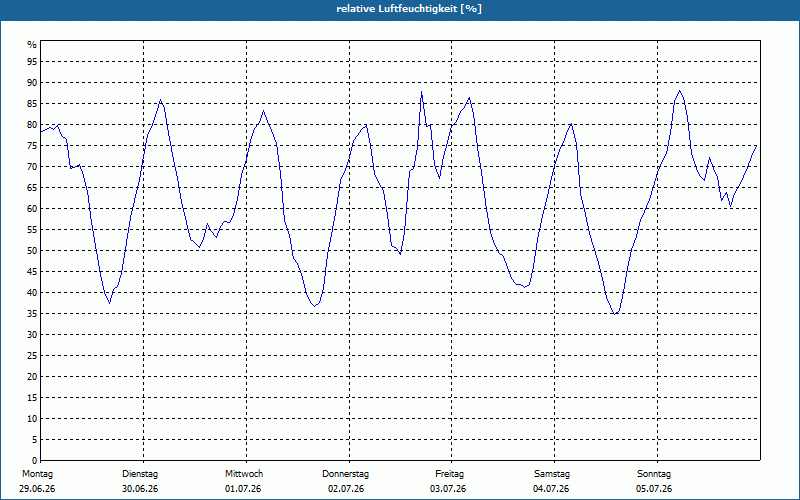800x500 pixels.
Task: Click the 75 y-axis value
Action: [x=32, y=146]
